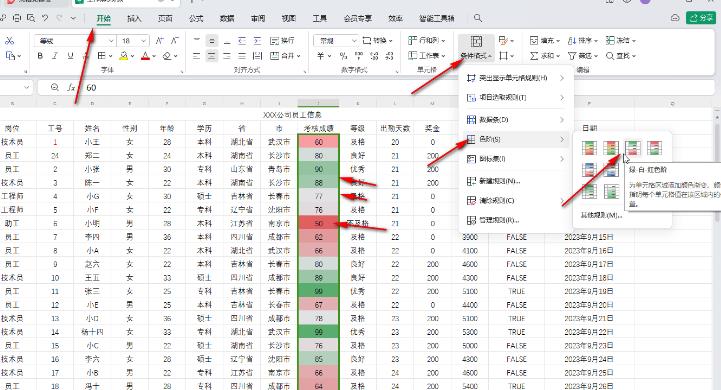Screen dimensions: 721x390
Task: Toggle justify horizontal alignment
Action: pyautogui.click(x=242, y=56)
